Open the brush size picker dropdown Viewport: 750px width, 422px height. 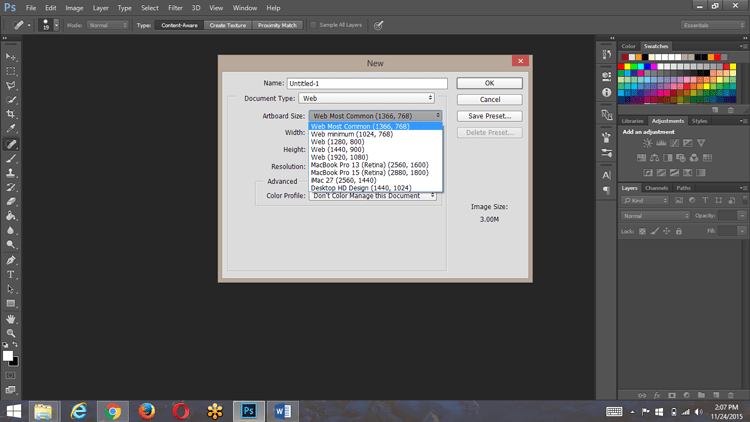56,25
